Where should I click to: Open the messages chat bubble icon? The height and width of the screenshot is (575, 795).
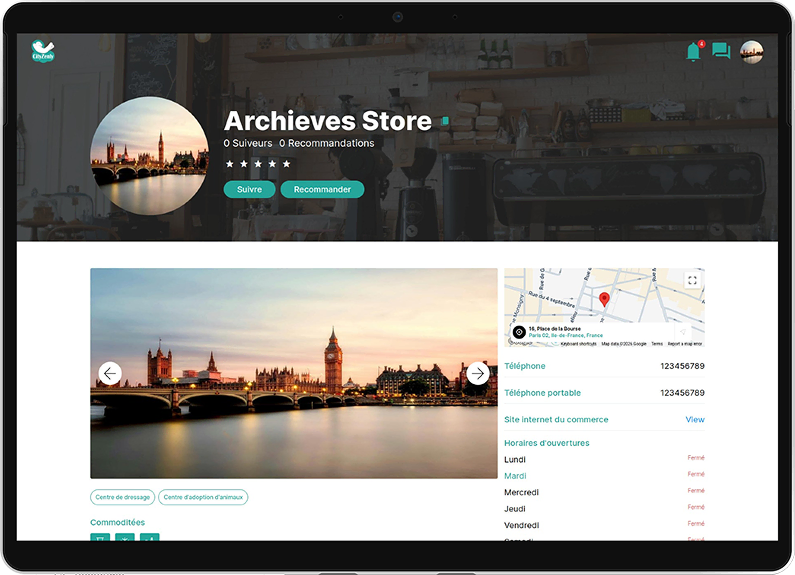721,51
